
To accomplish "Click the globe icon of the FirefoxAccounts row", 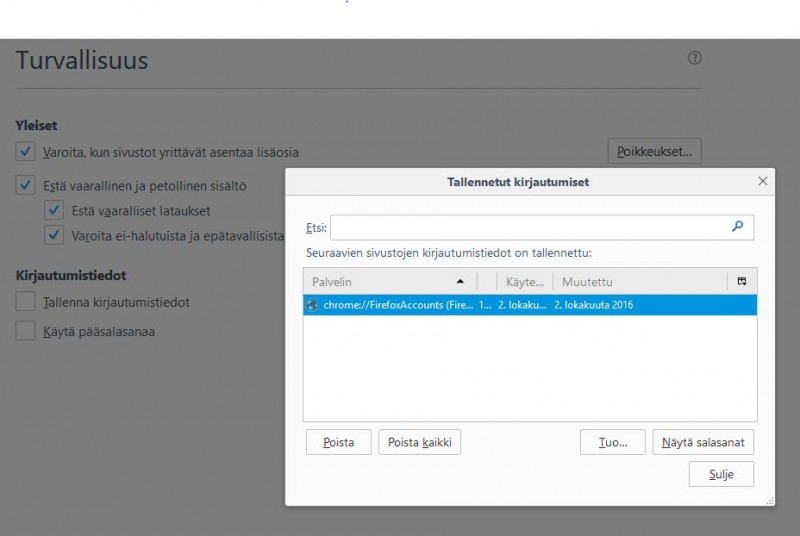I will [x=313, y=305].
